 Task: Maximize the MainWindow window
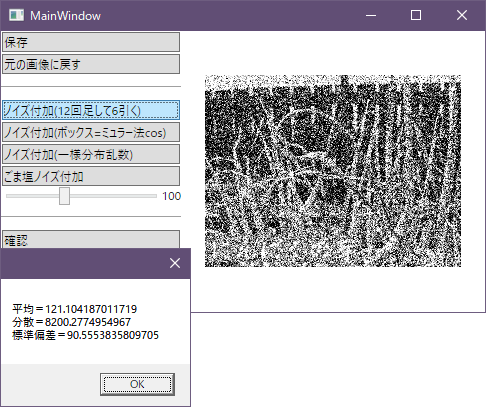416,15
